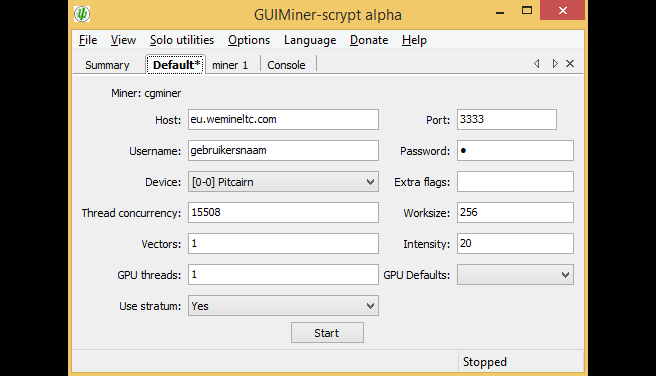Screen dimensions: 656x376
Task: Switch to the Console tab
Action: tap(287, 65)
